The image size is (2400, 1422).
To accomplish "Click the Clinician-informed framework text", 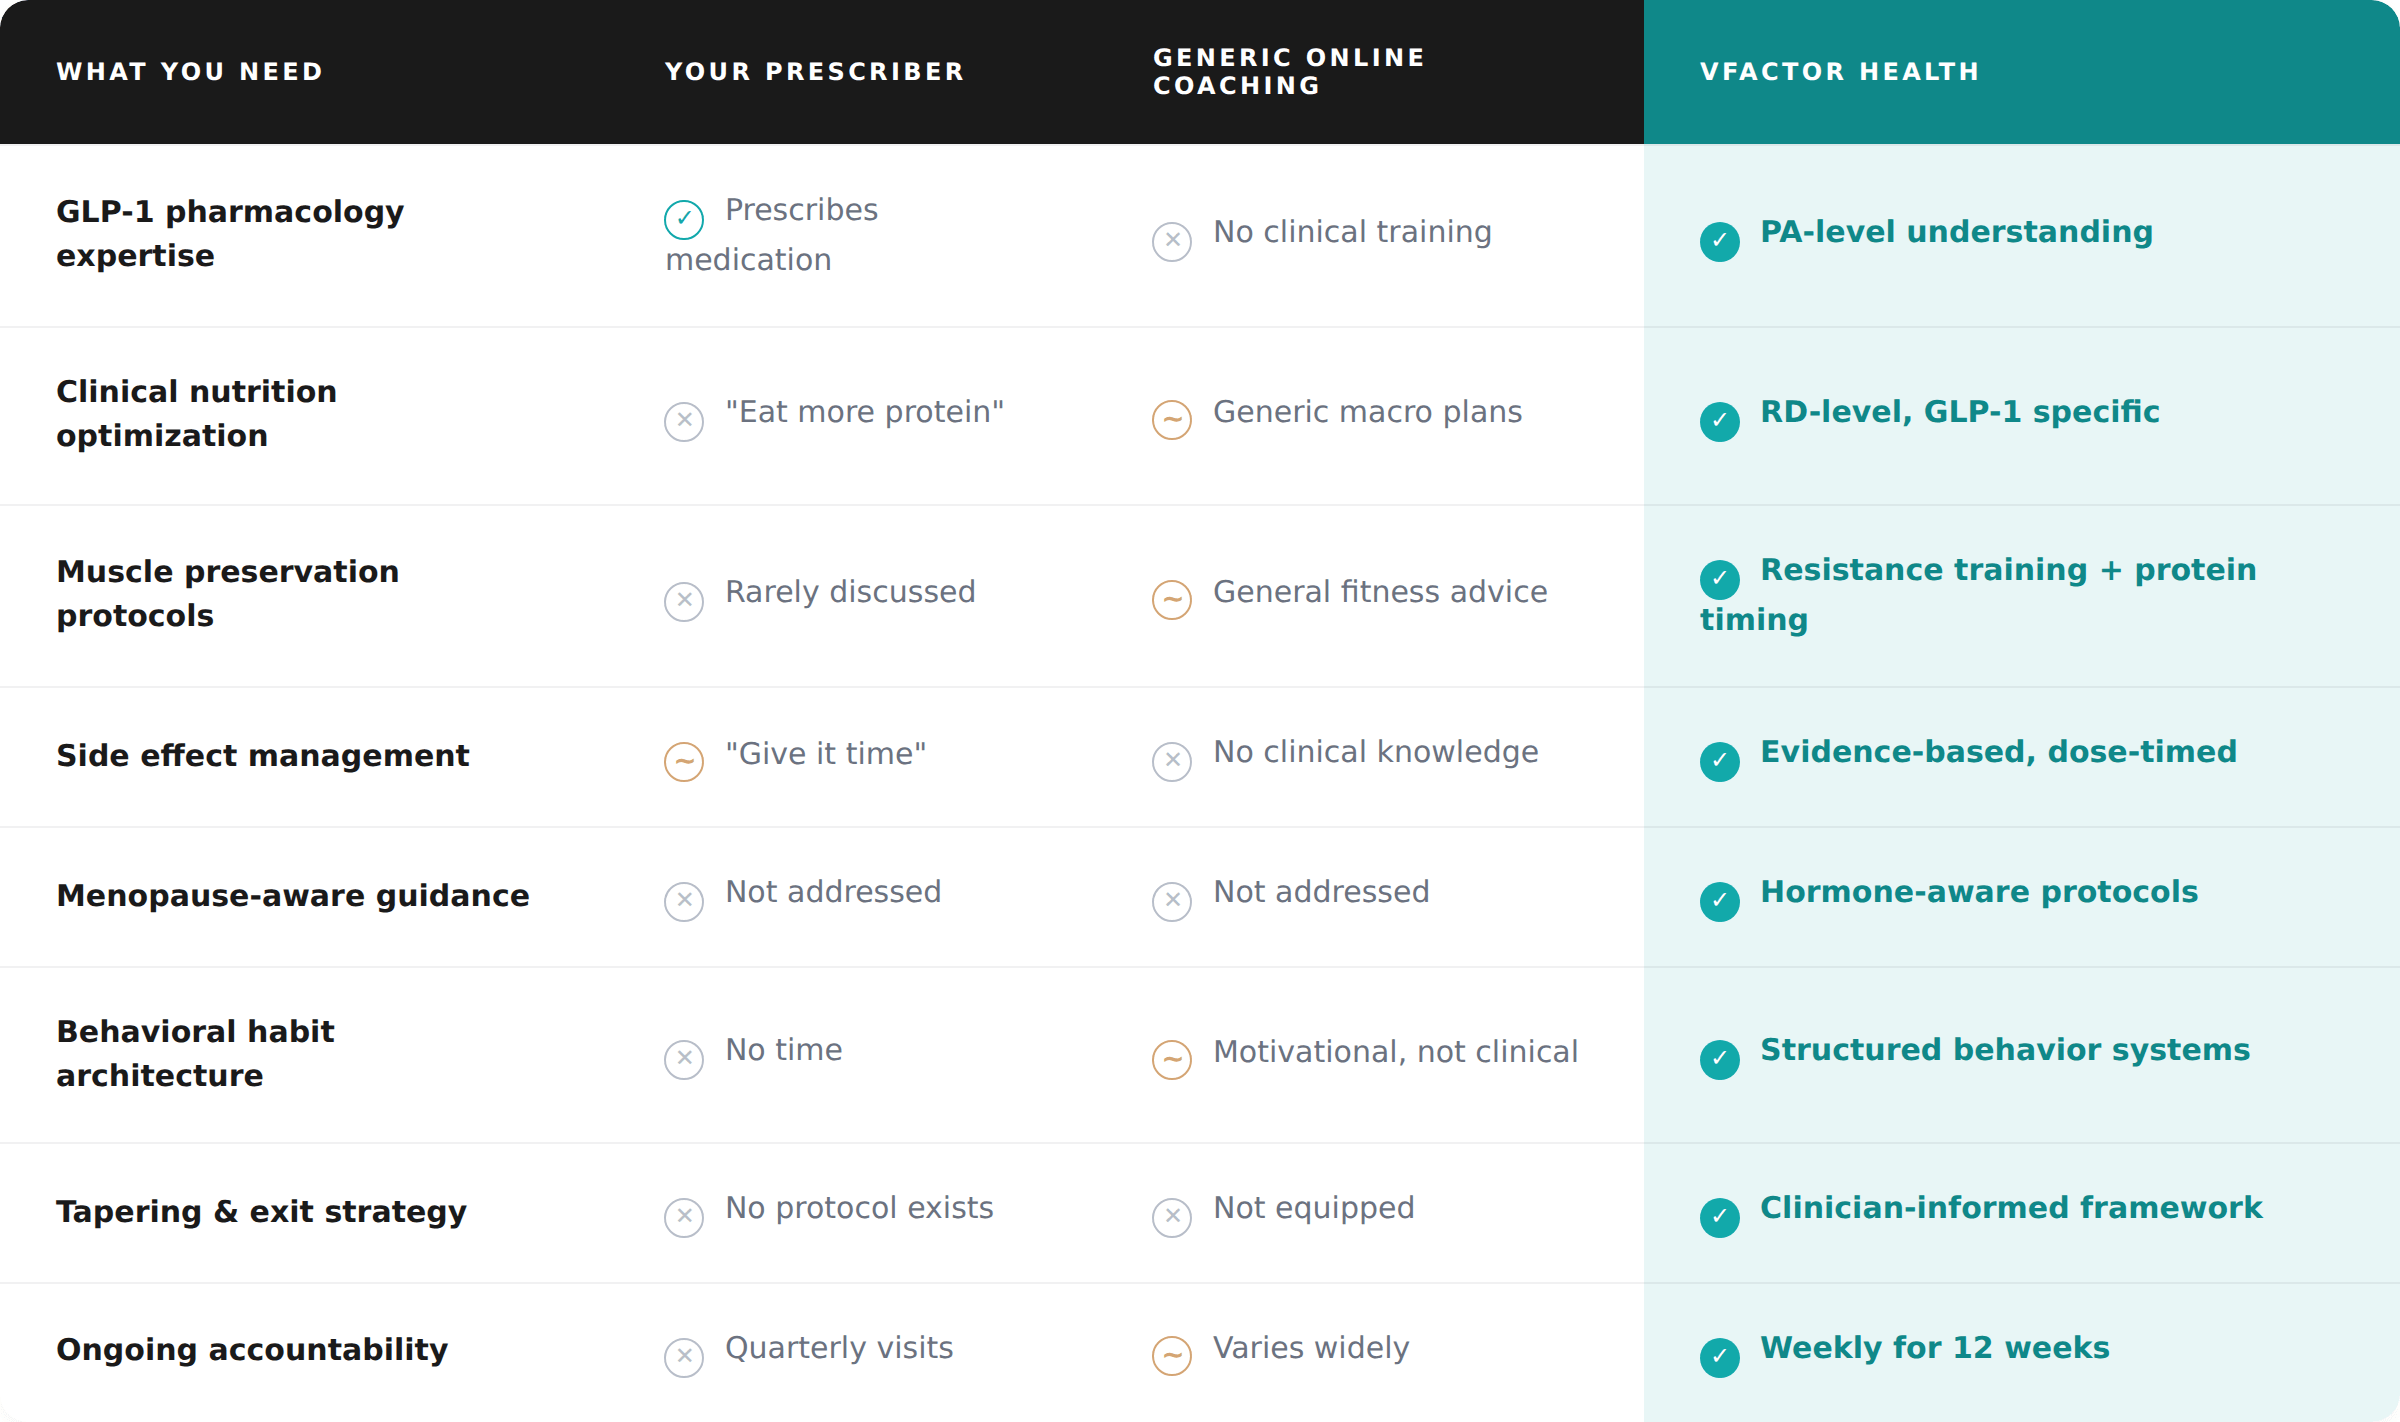I will click(x=2011, y=1208).
